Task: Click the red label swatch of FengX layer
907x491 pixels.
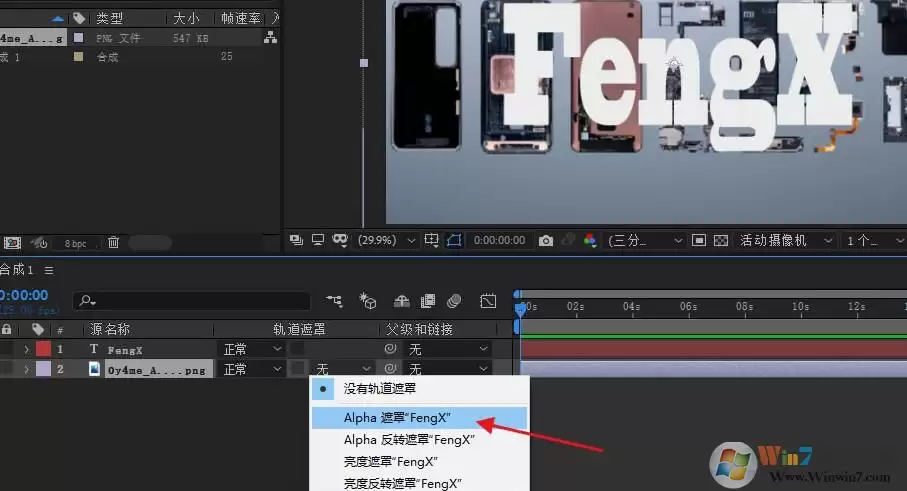Action: click(x=43, y=349)
